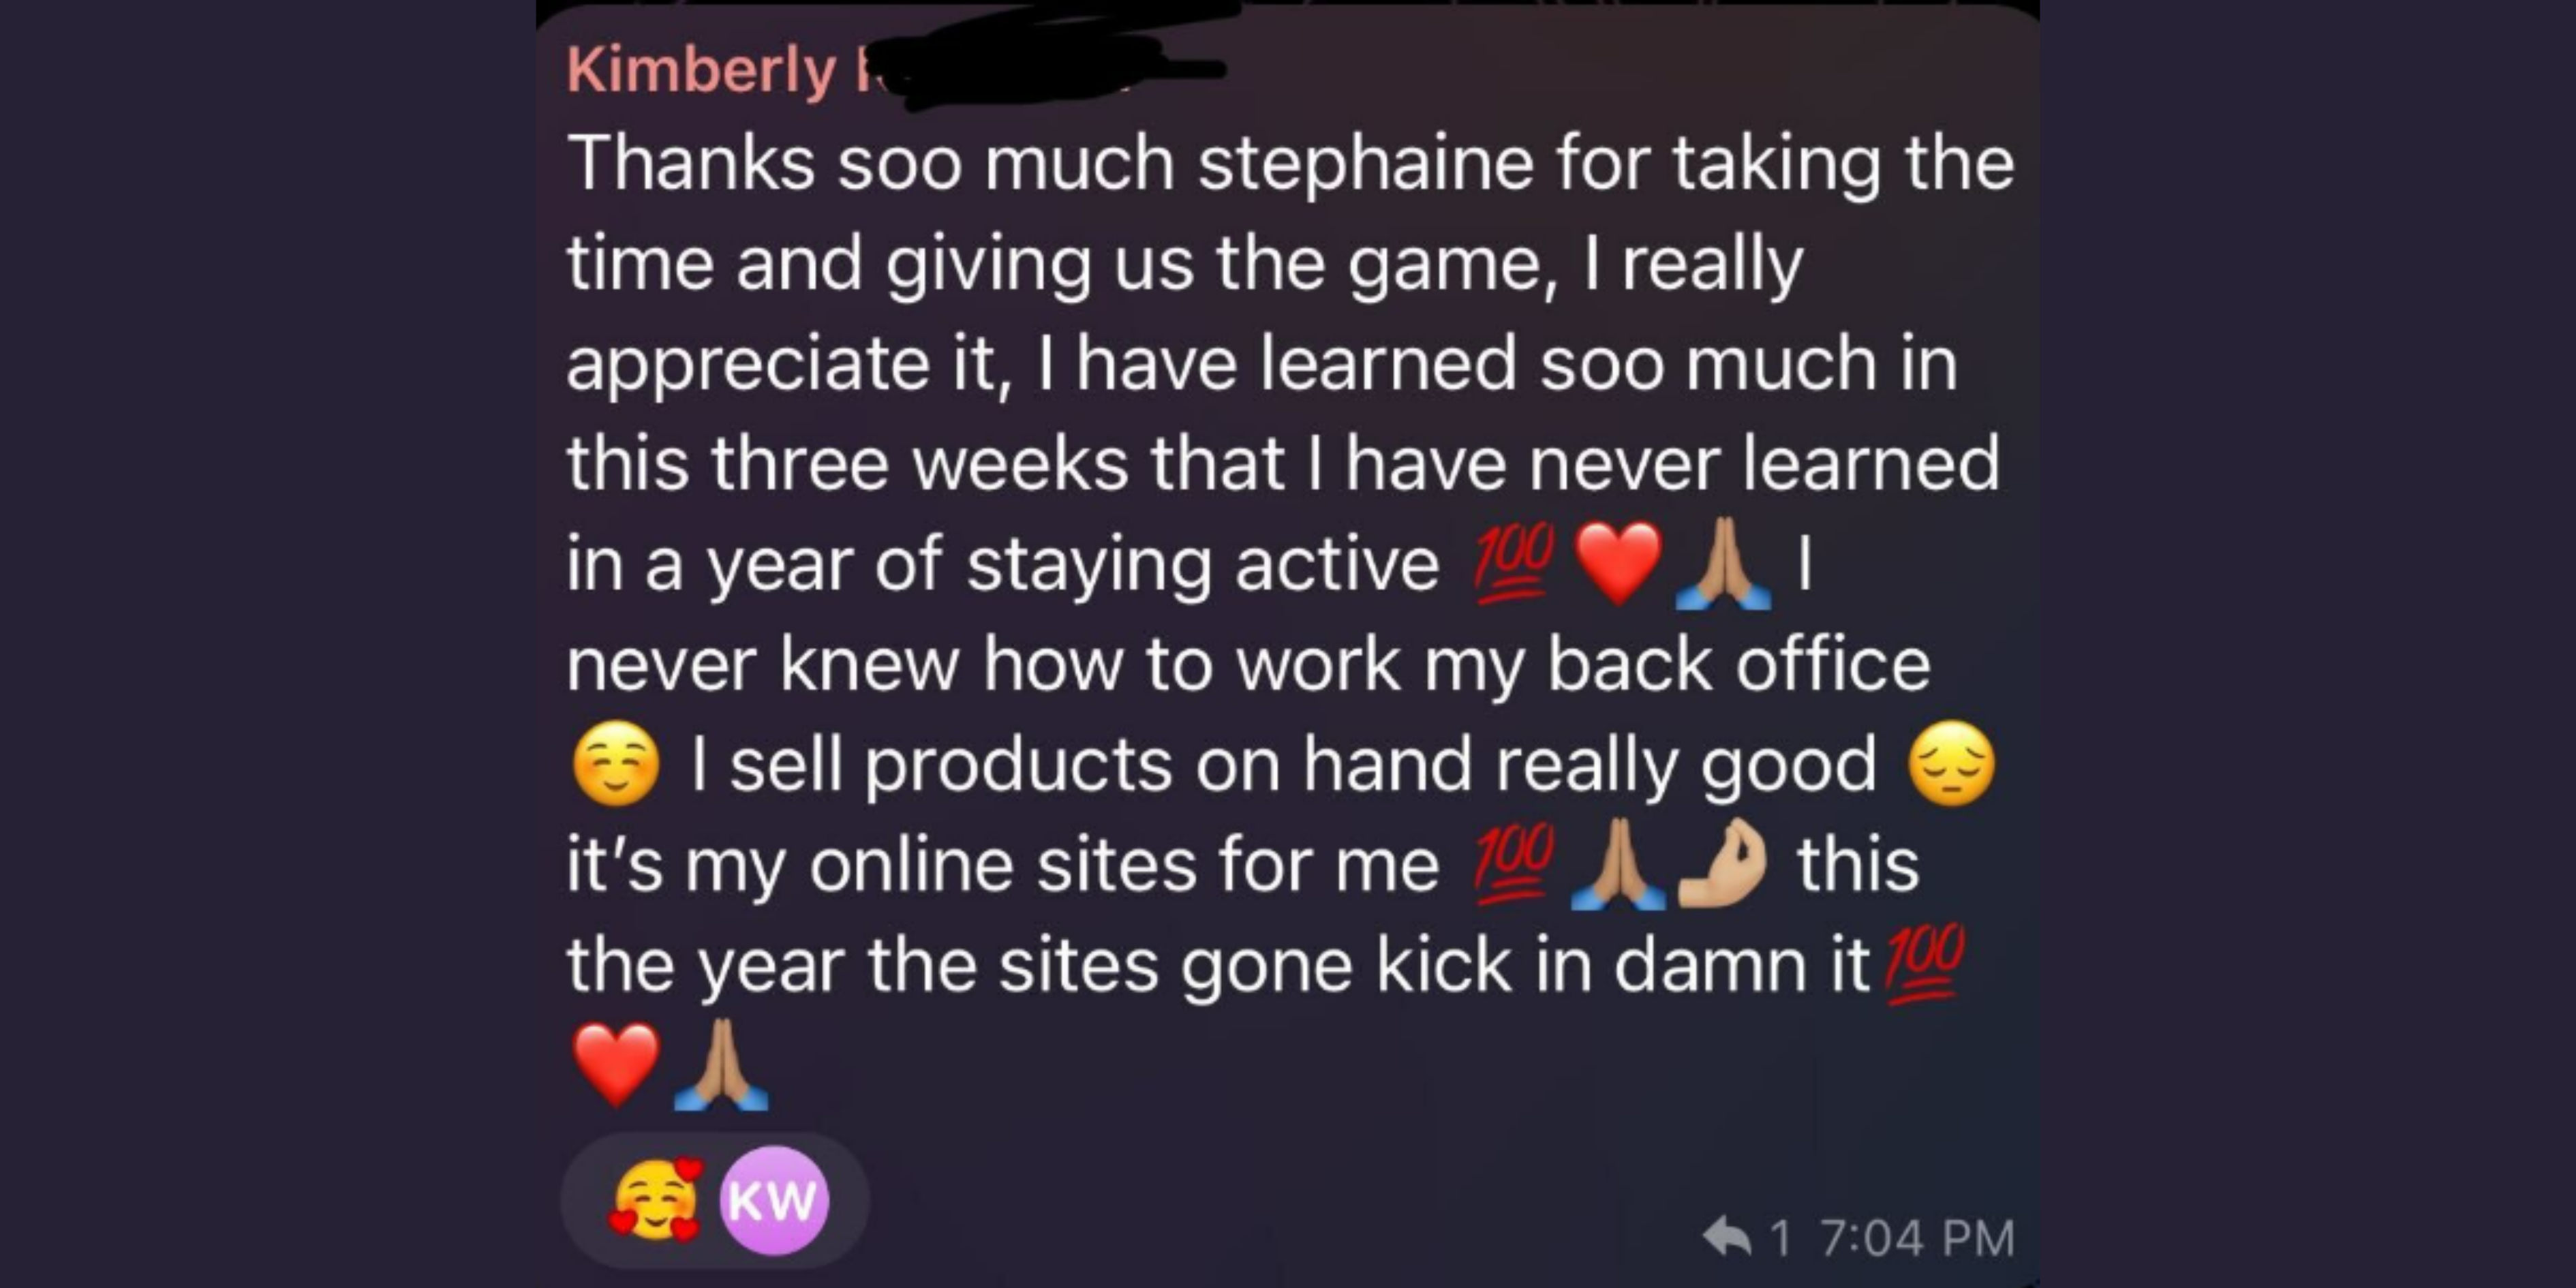Click the word "stephaine" in the message
This screenshot has height=1288, width=2576.
click(1365, 163)
